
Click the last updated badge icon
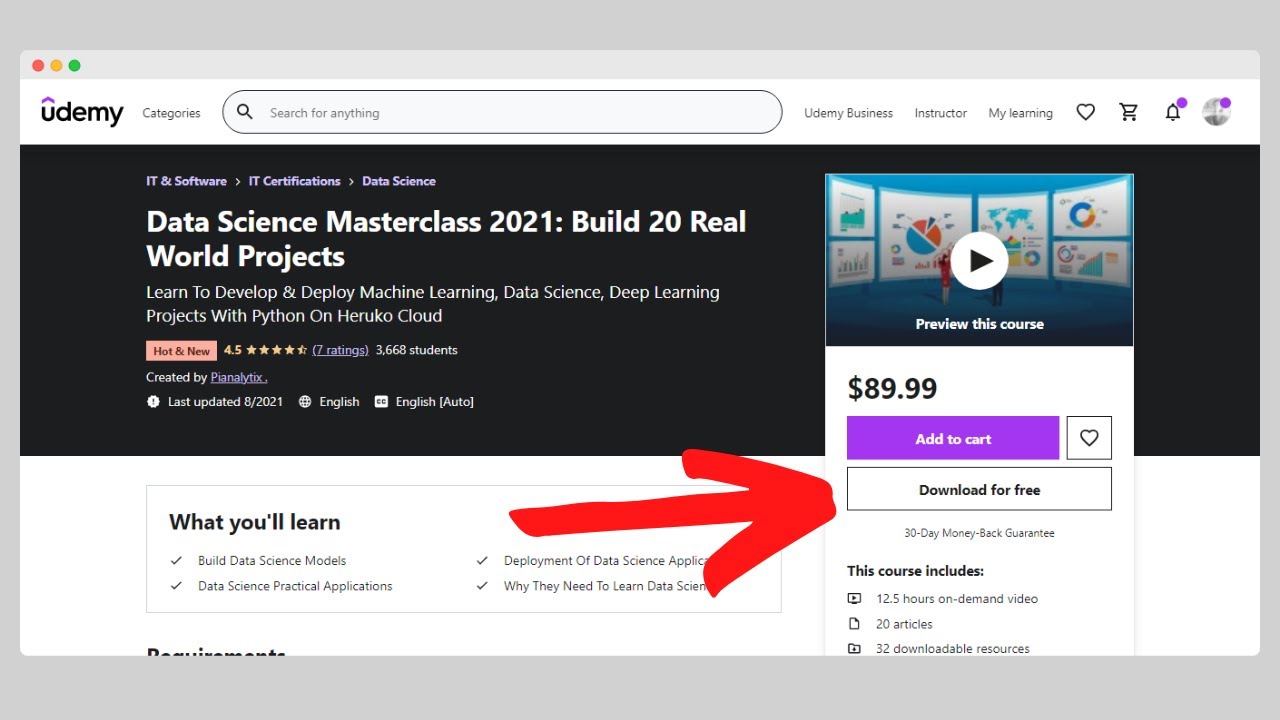[x=153, y=402]
